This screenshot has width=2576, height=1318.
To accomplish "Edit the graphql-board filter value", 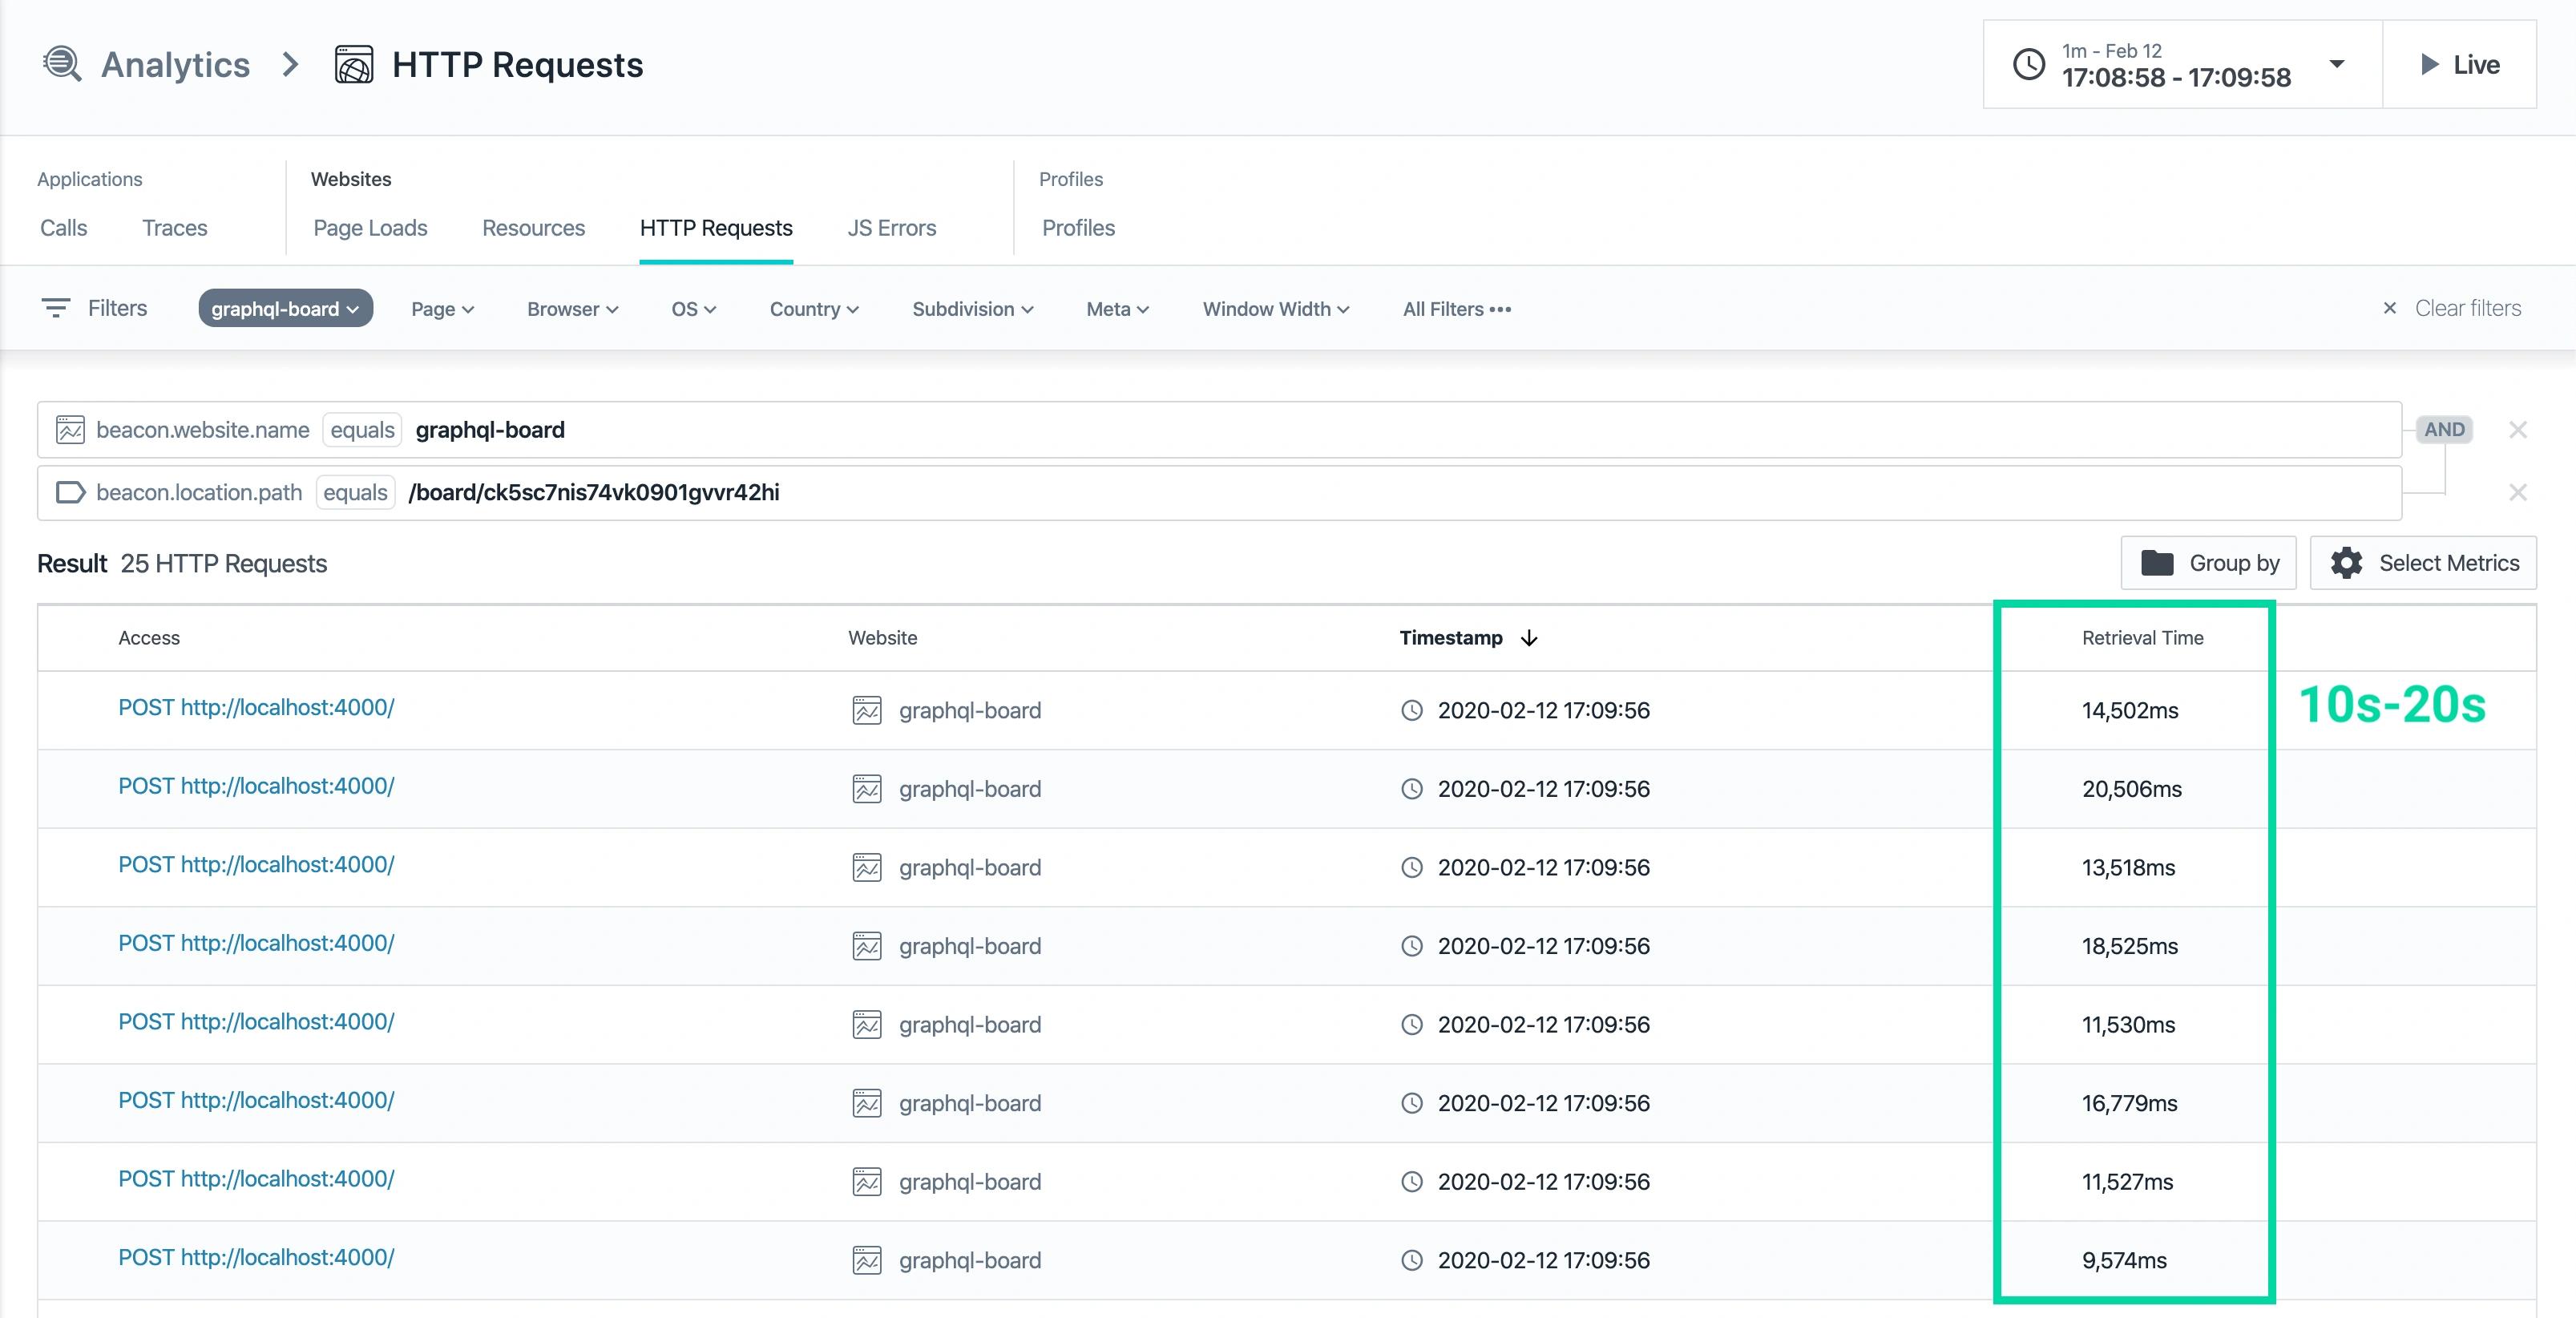I will (490, 430).
